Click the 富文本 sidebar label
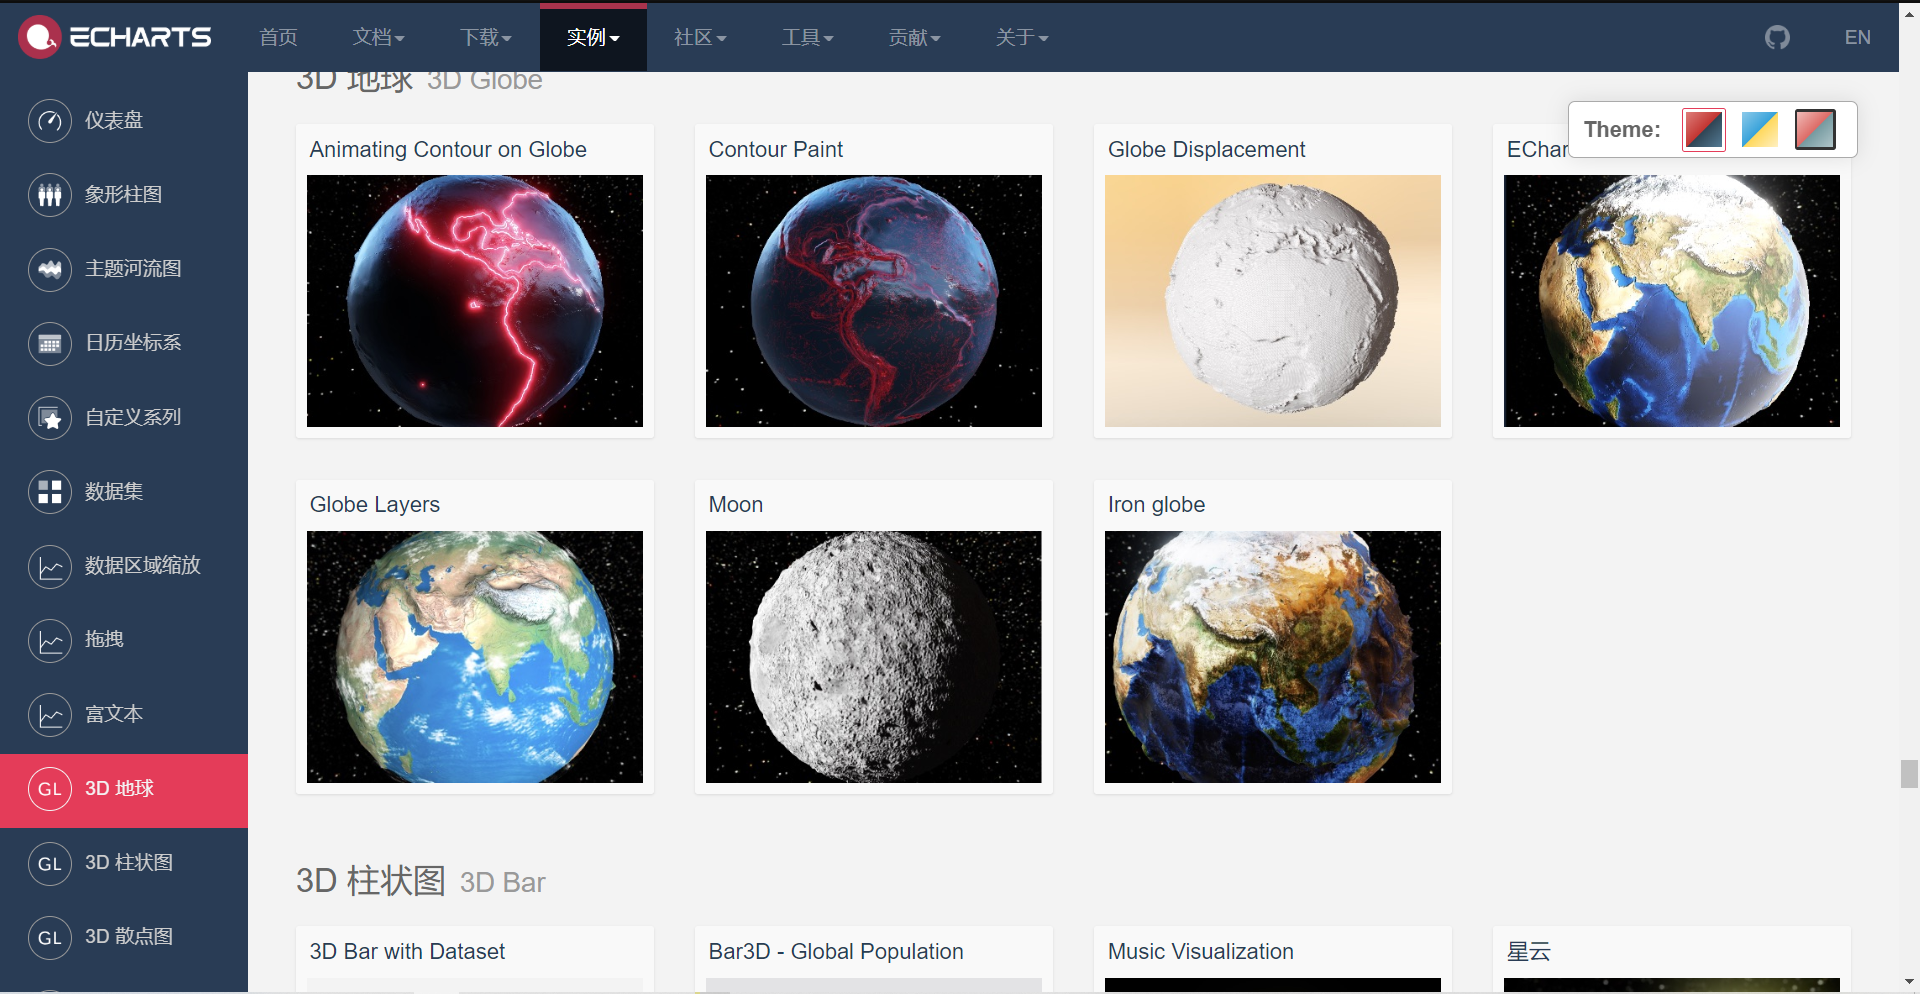Viewport: 1920px width, 994px height. (x=114, y=715)
